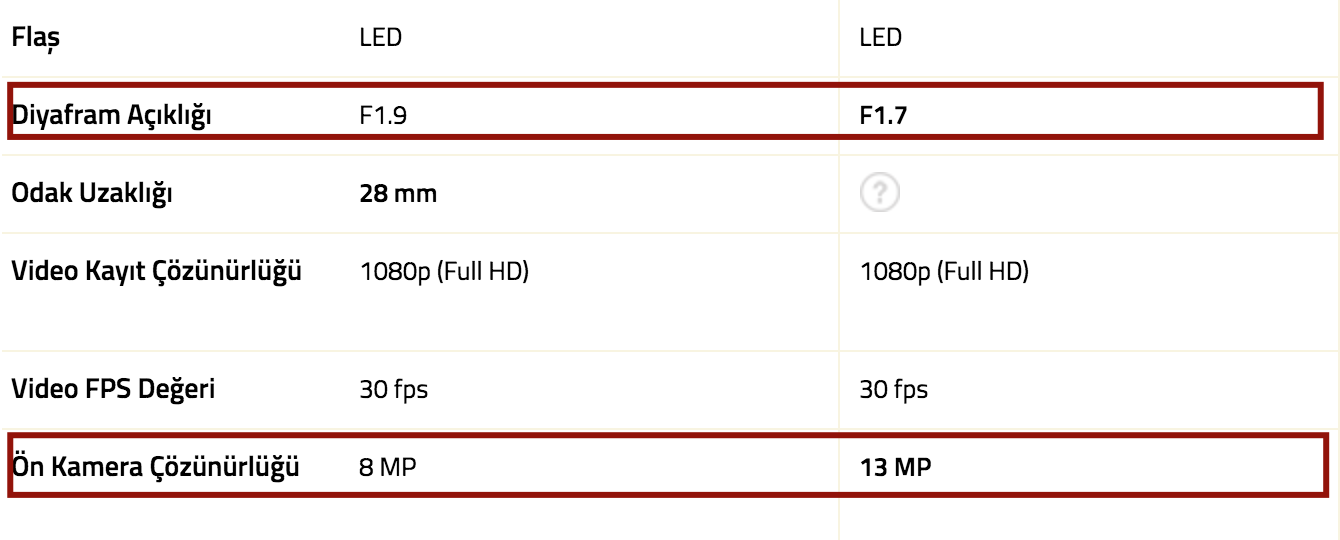
Task: Click first phone's LED flash value
Action: click(381, 39)
